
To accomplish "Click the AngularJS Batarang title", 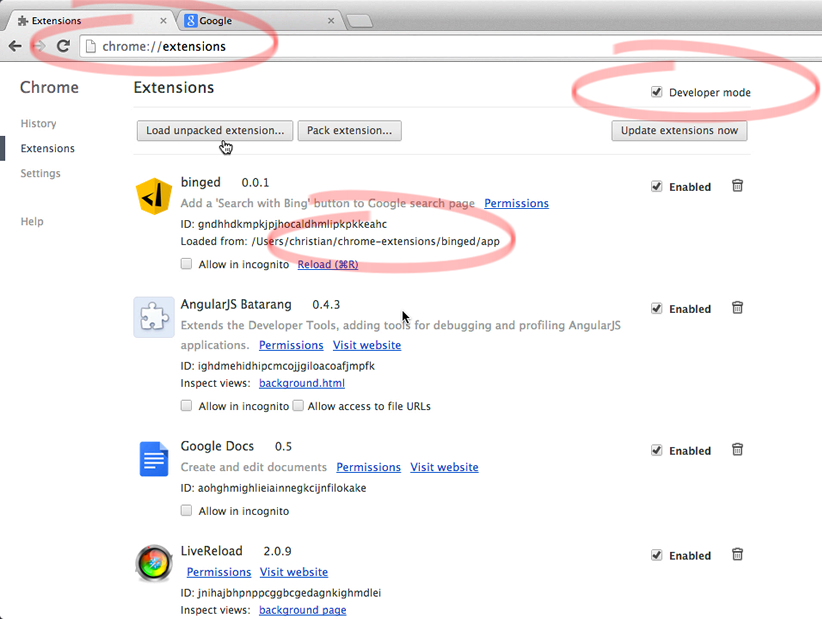I will point(236,305).
